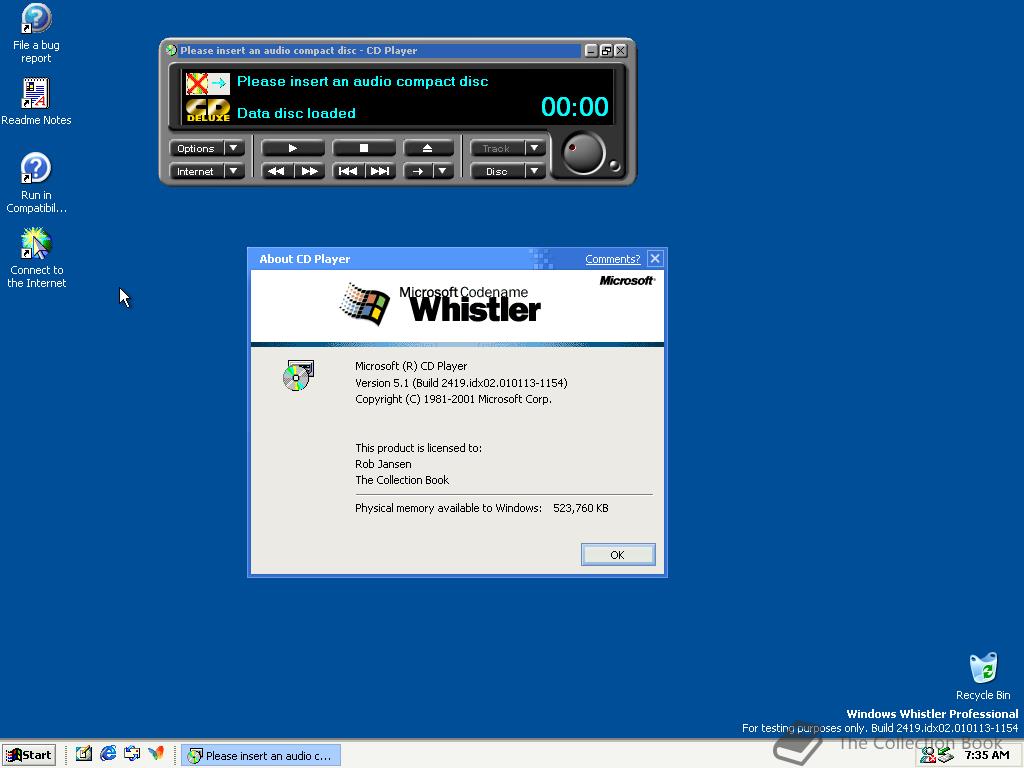Screen dimensions: 1024x768
Task: Click the rewind button in CD Player
Action: [x=277, y=171]
